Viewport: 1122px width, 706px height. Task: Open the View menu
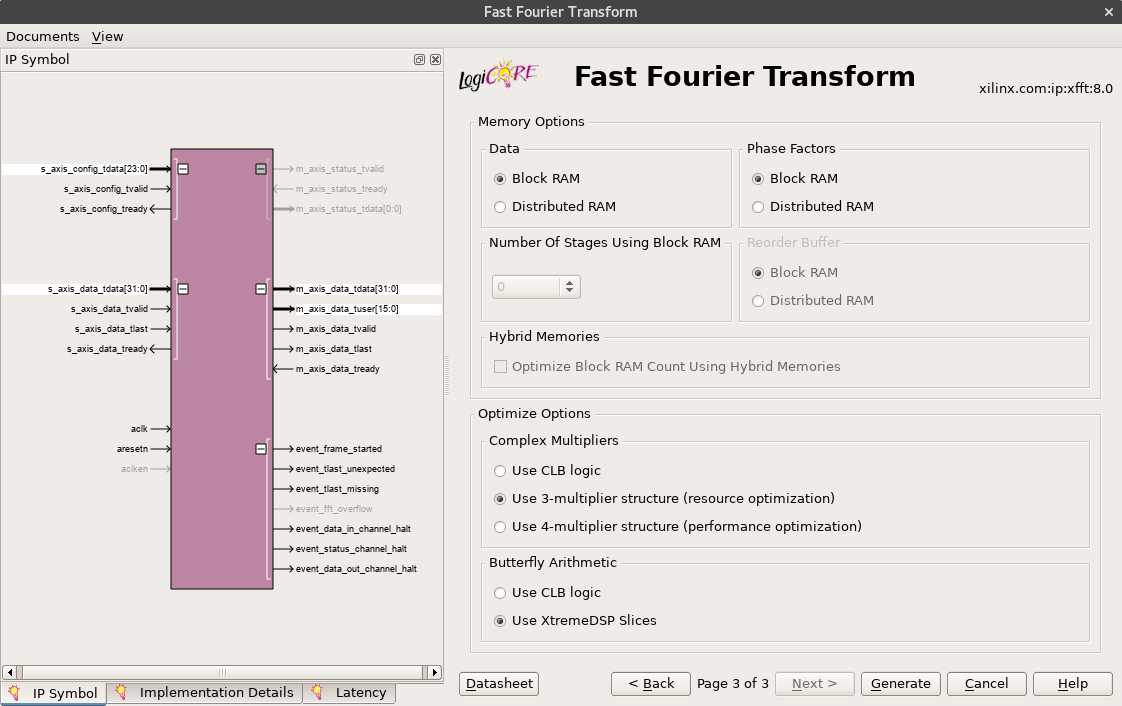pos(107,36)
